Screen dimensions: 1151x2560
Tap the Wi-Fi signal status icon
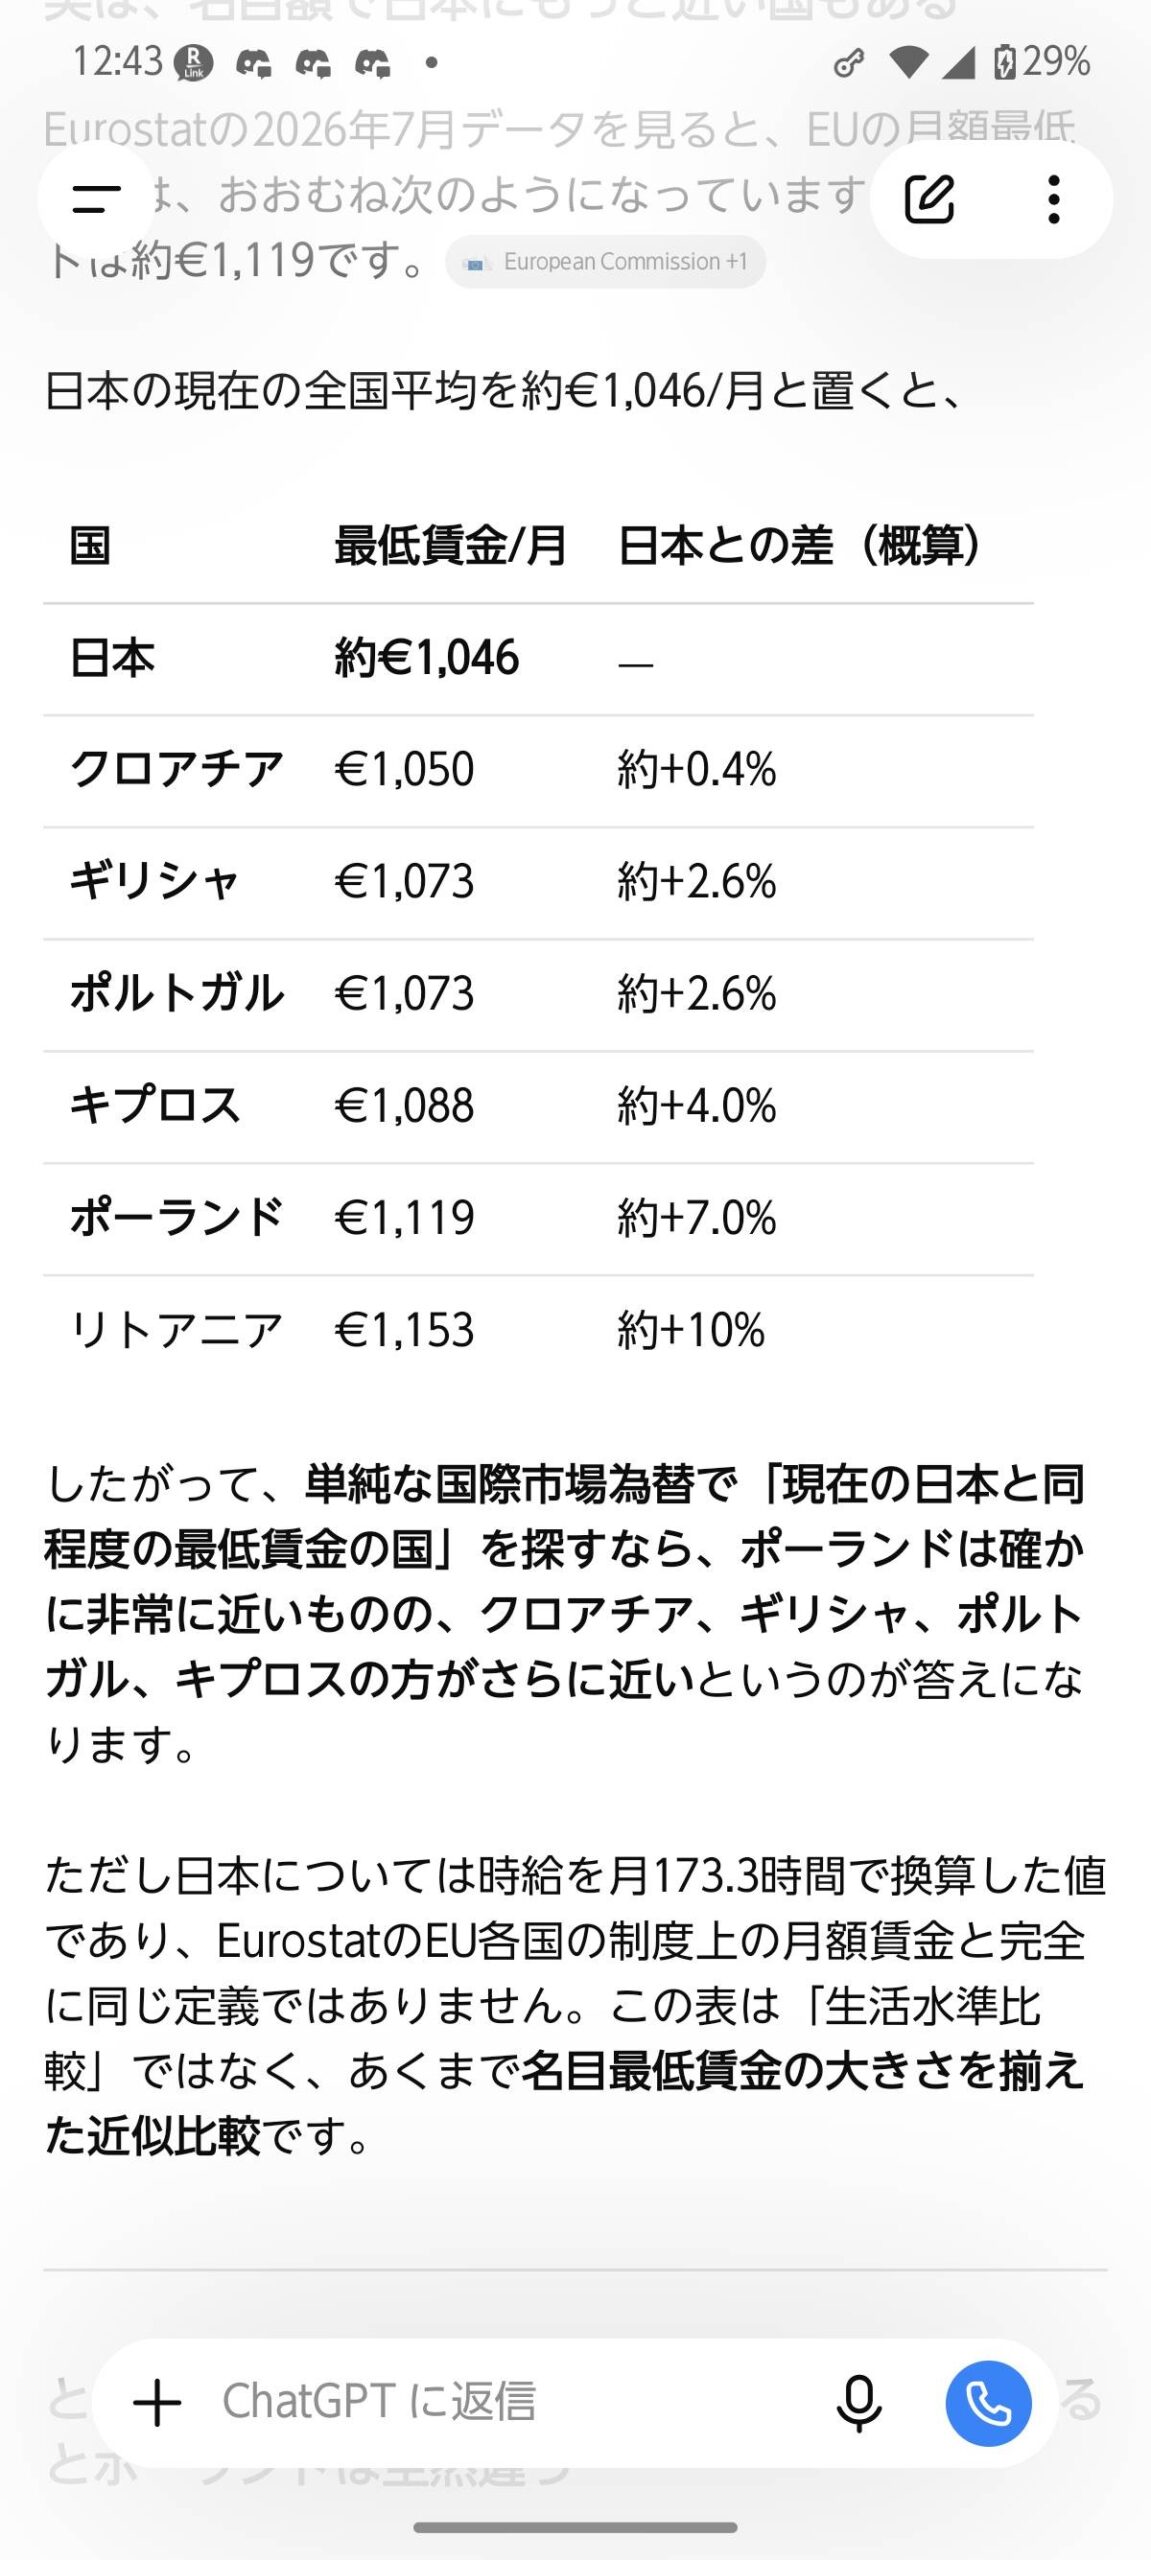[907, 63]
